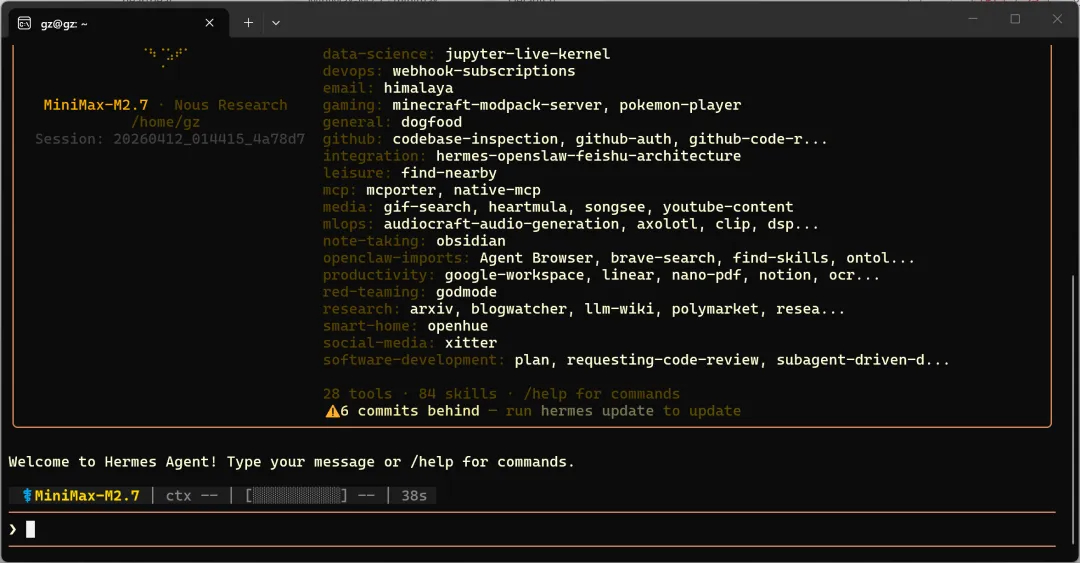Screen dimensions: 1080x563
Task: Click the 'MiniMax-M2.7' header text
Action: tap(96, 105)
